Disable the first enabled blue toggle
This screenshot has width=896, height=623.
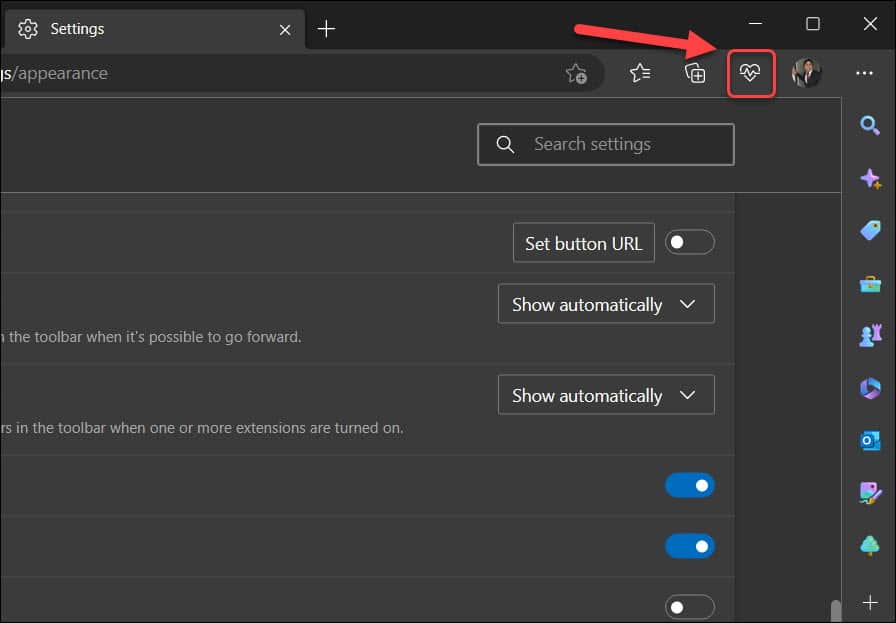coord(690,485)
